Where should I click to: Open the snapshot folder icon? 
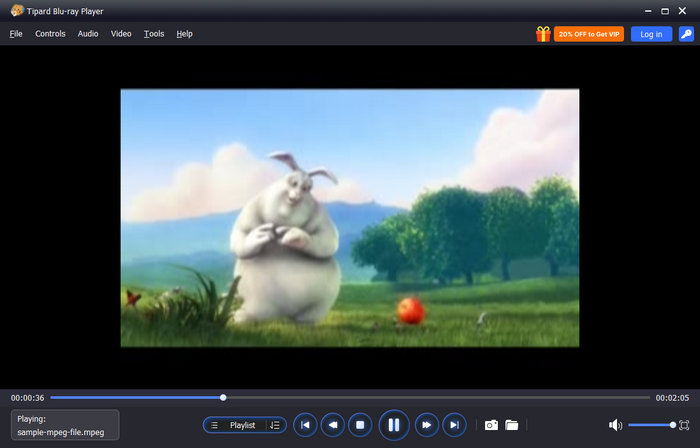click(x=512, y=425)
